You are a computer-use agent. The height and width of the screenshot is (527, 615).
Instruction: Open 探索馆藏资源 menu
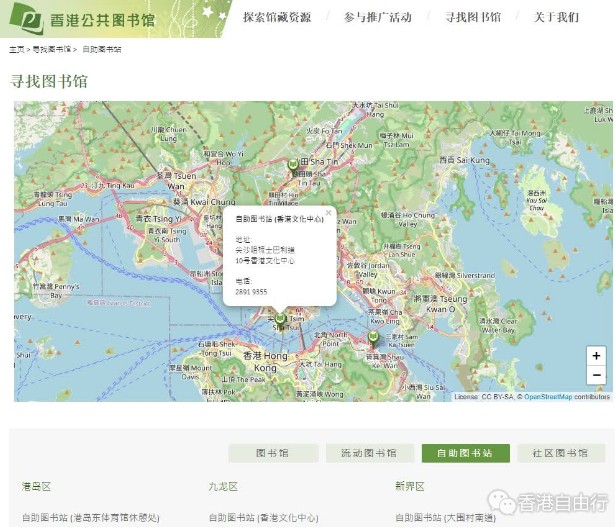(277, 17)
